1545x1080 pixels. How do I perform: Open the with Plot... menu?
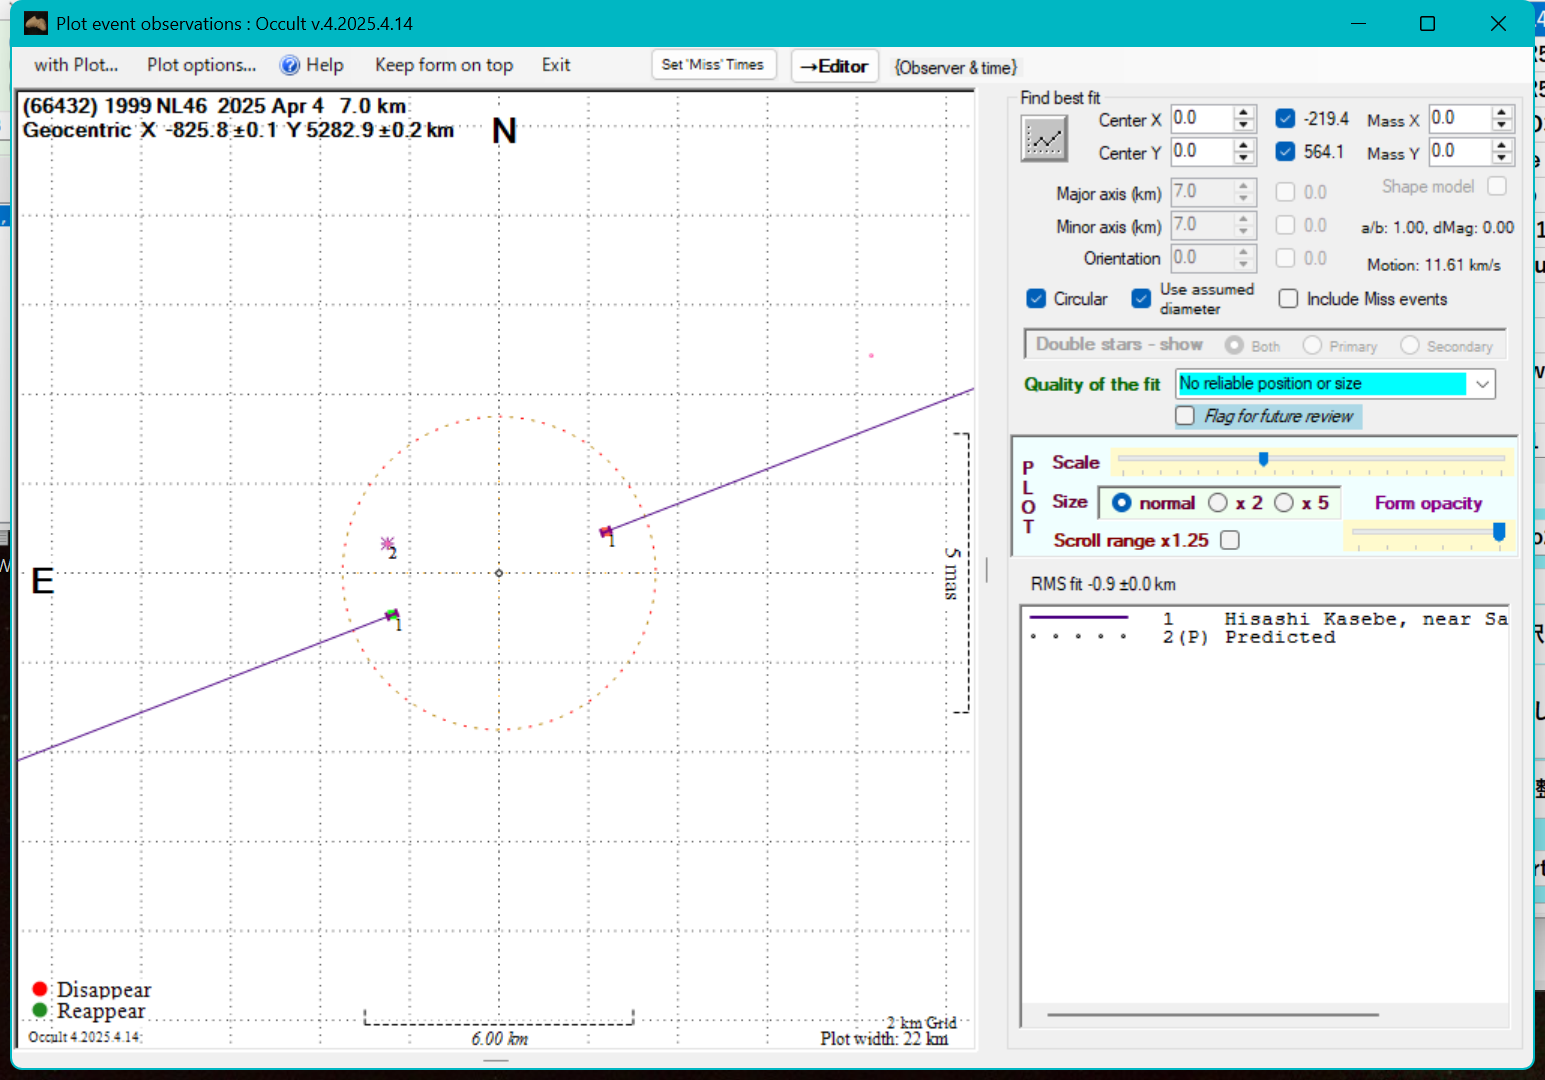(x=76, y=65)
